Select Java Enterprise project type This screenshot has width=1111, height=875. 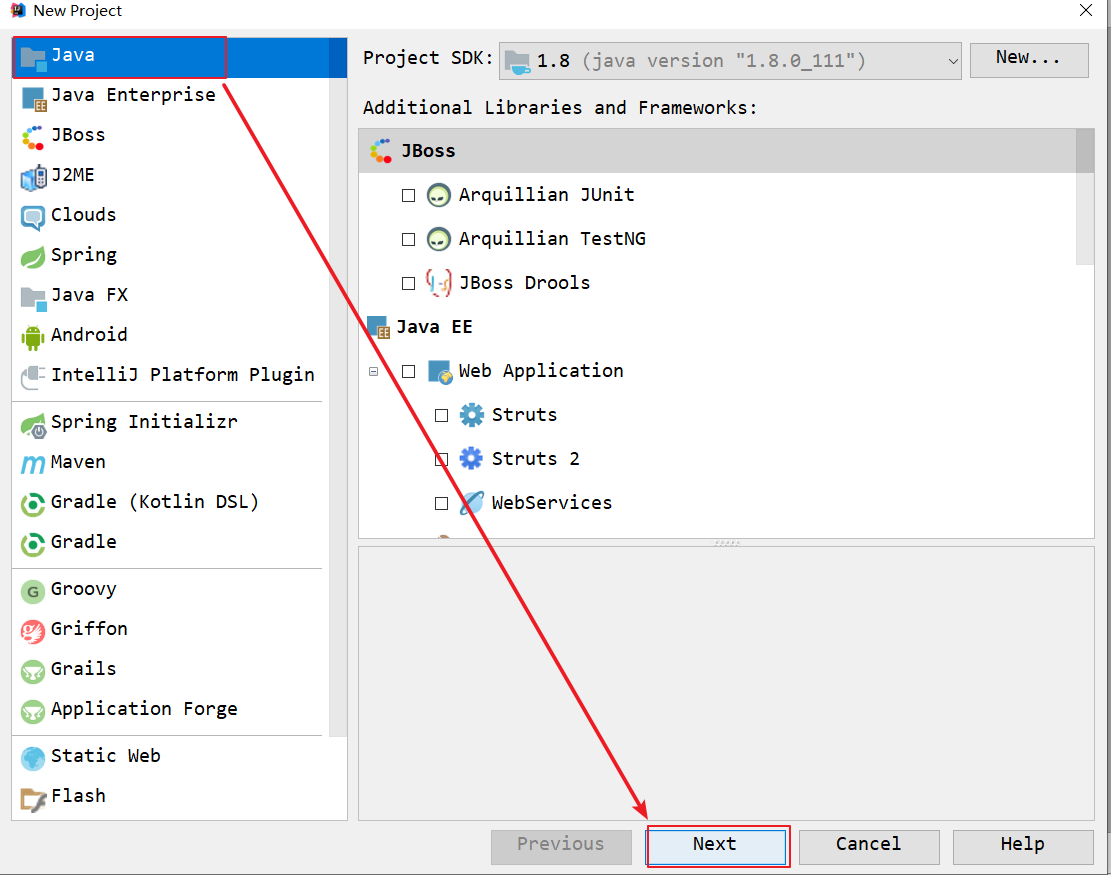132,95
